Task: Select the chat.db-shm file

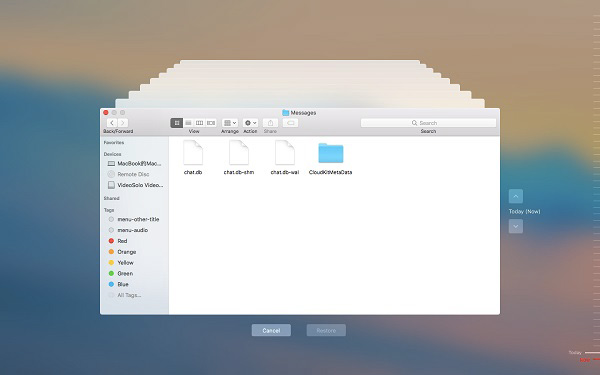Action: [239, 157]
